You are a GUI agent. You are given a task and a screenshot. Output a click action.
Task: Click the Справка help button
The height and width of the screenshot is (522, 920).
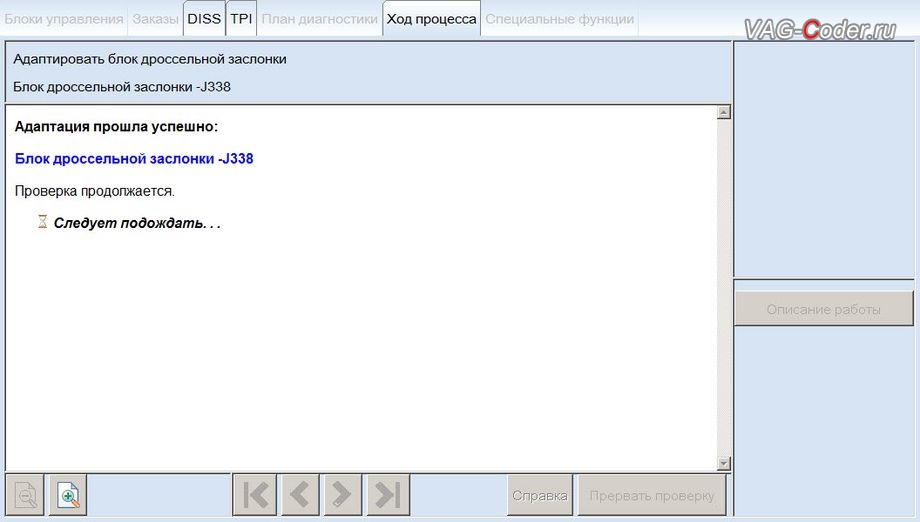tap(540, 496)
